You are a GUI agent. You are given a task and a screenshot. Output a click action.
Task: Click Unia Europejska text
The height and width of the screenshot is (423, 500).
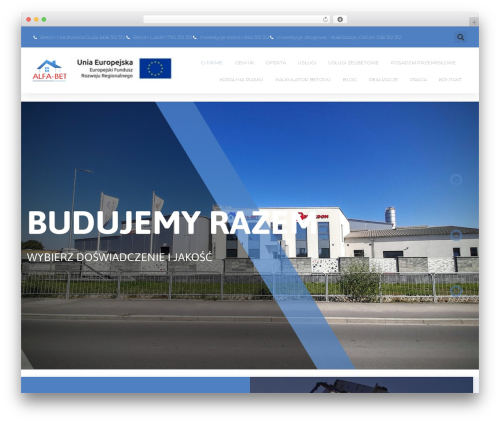pos(105,62)
